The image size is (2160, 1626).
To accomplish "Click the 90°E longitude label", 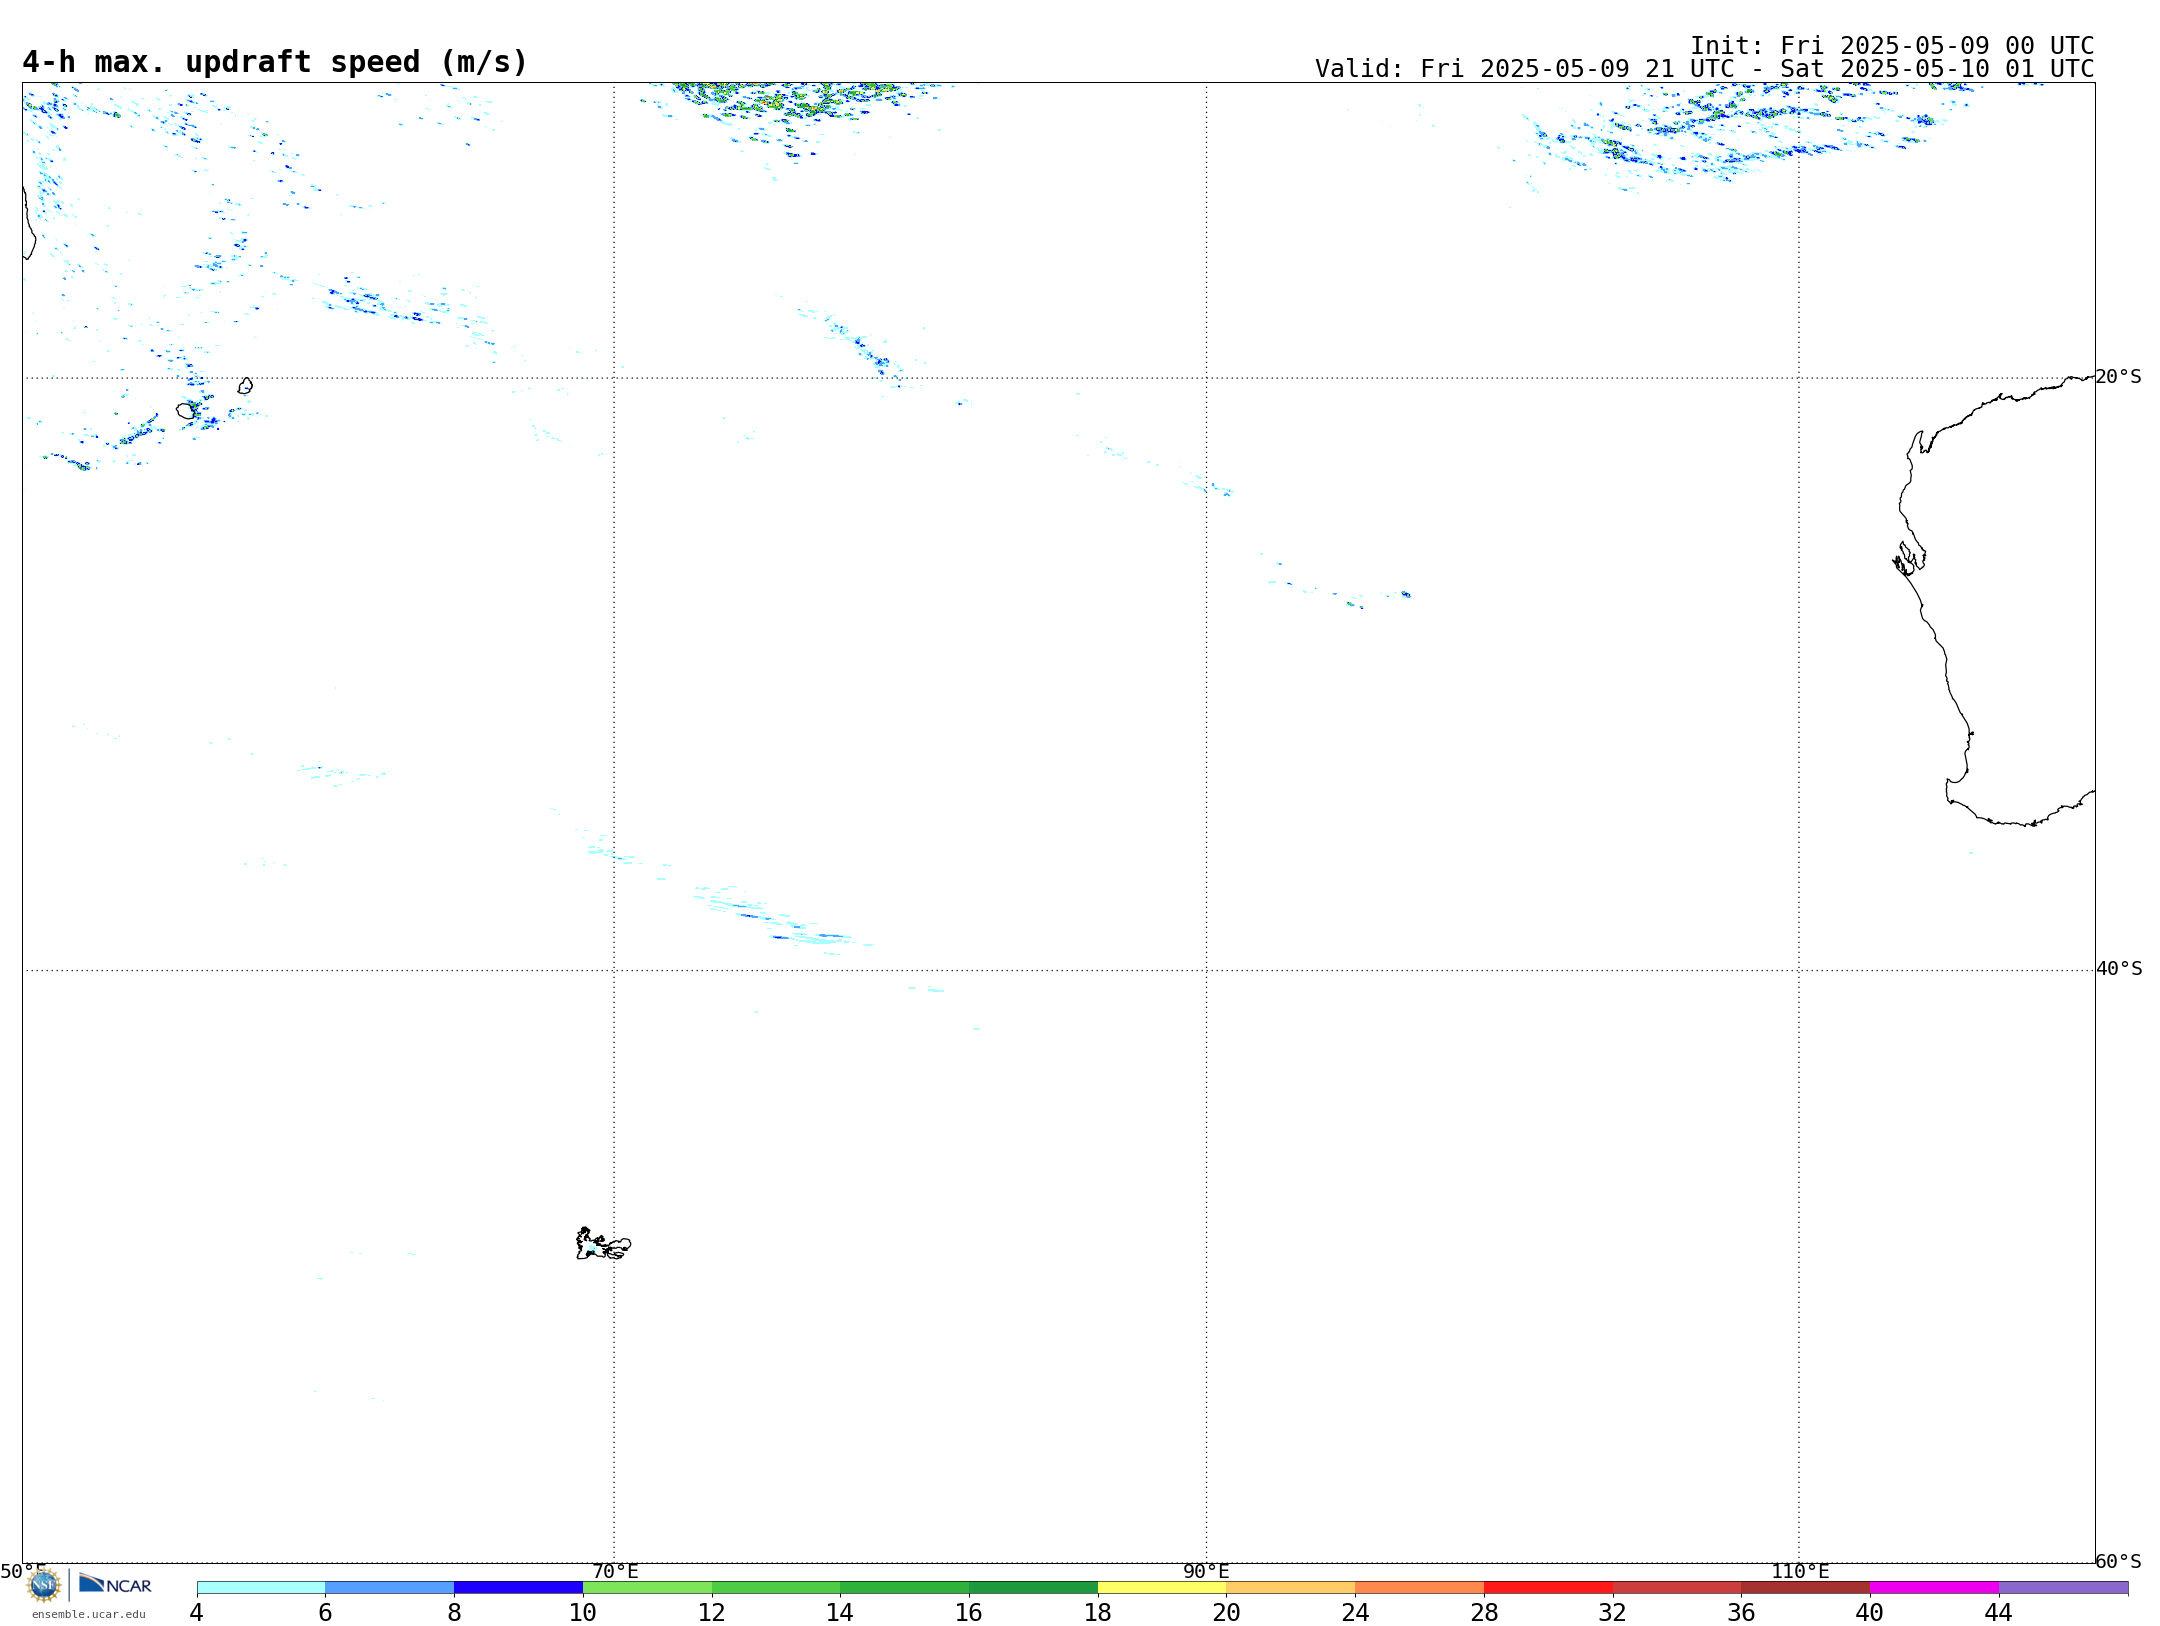I will pos(1206,1571).
